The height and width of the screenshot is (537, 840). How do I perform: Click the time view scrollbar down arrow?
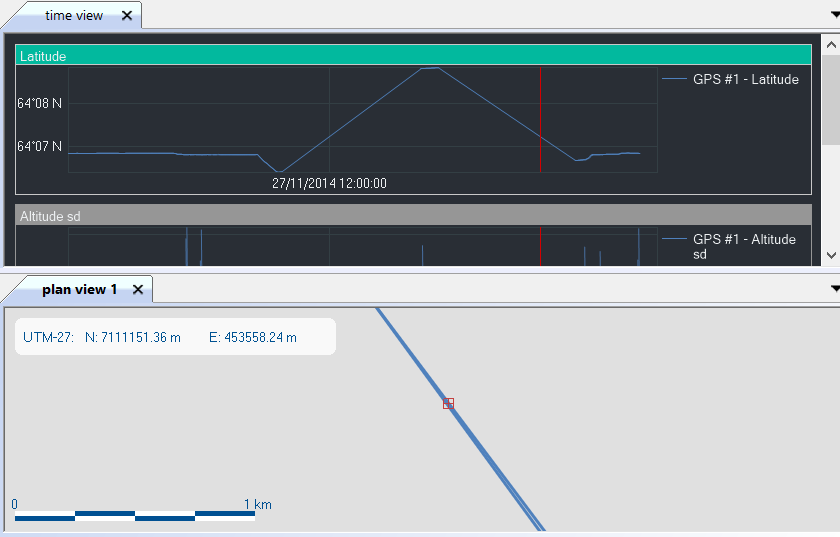point(830,256)
